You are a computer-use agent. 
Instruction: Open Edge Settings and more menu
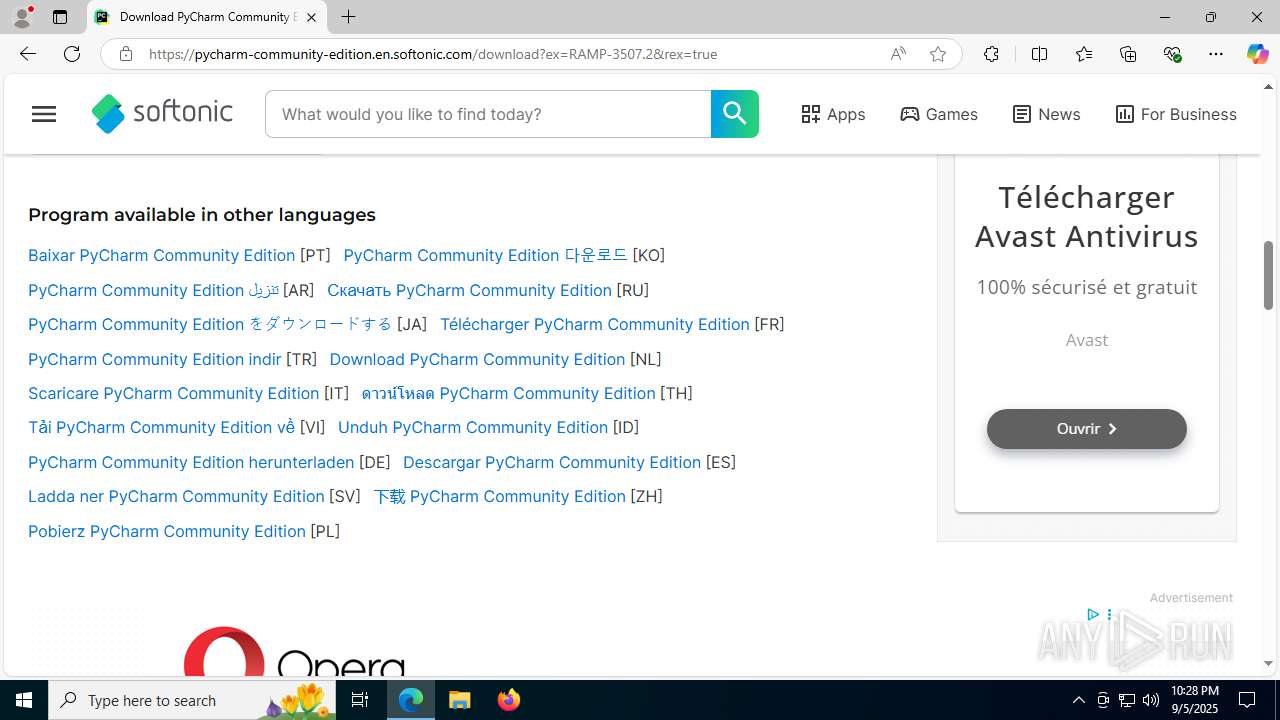1216,54
